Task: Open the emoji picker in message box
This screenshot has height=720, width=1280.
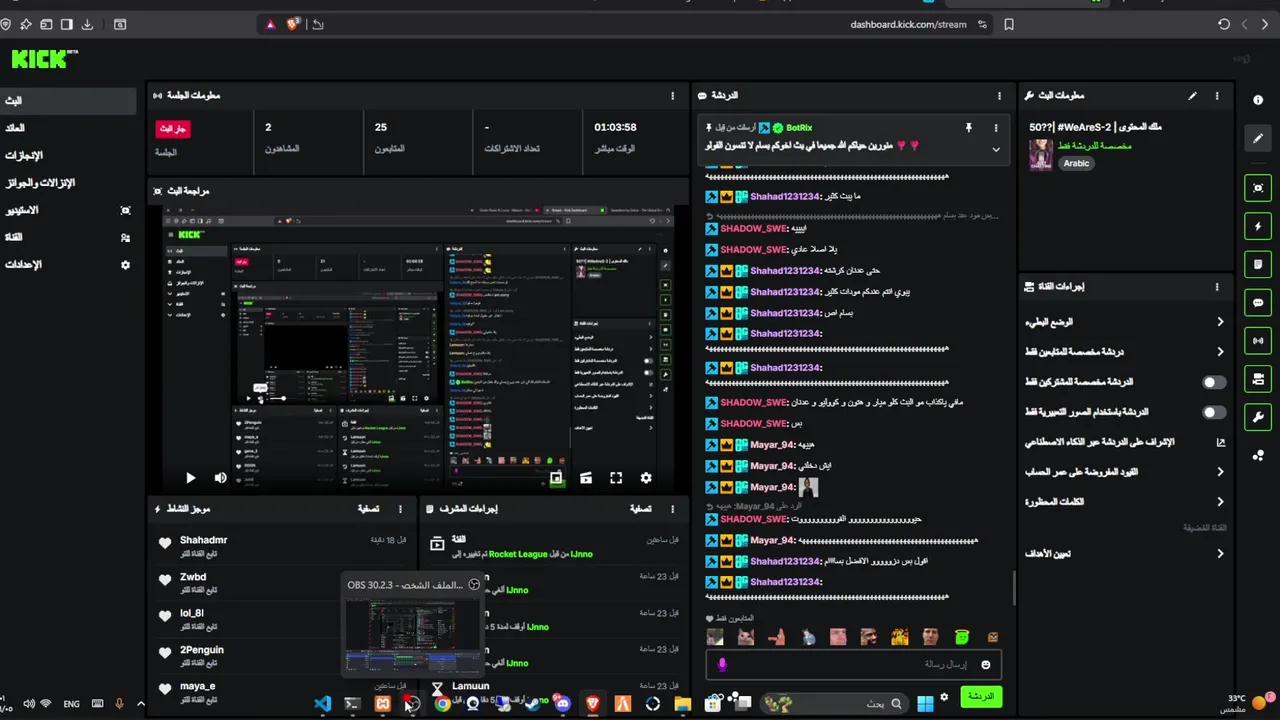Action: pos(985,665)
